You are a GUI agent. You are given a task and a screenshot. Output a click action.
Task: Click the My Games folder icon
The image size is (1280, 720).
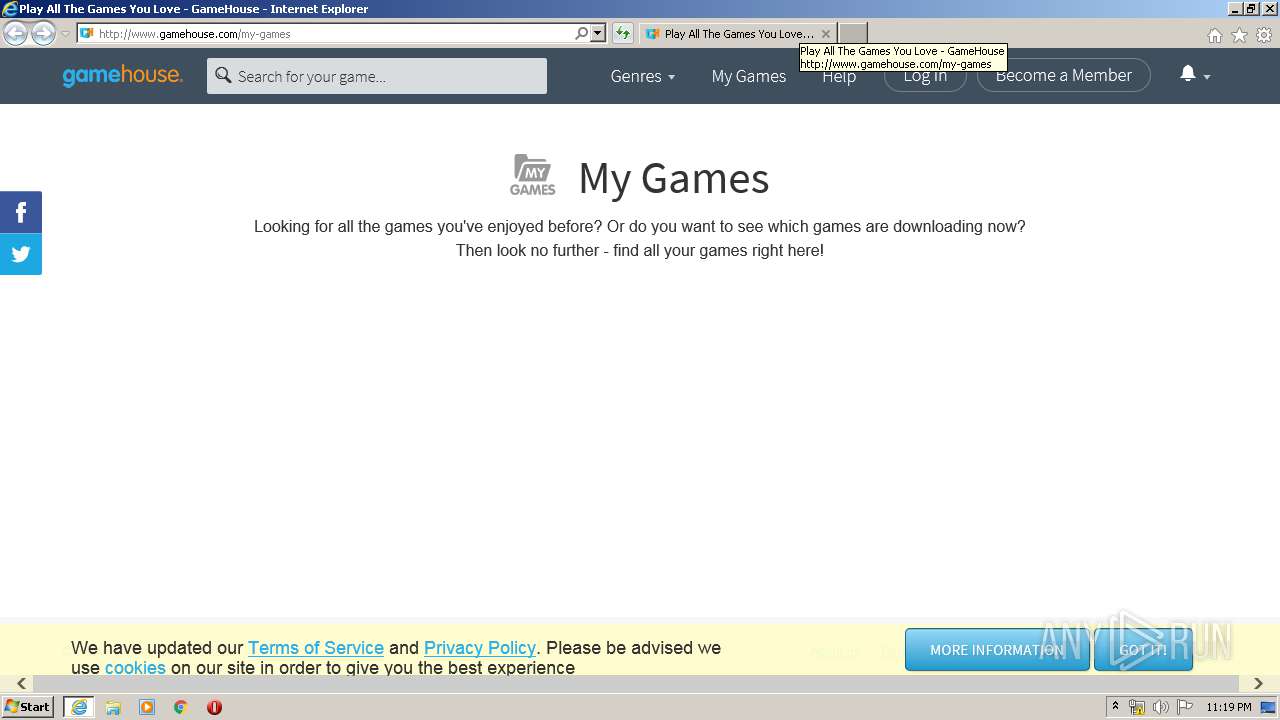point(532,175)
